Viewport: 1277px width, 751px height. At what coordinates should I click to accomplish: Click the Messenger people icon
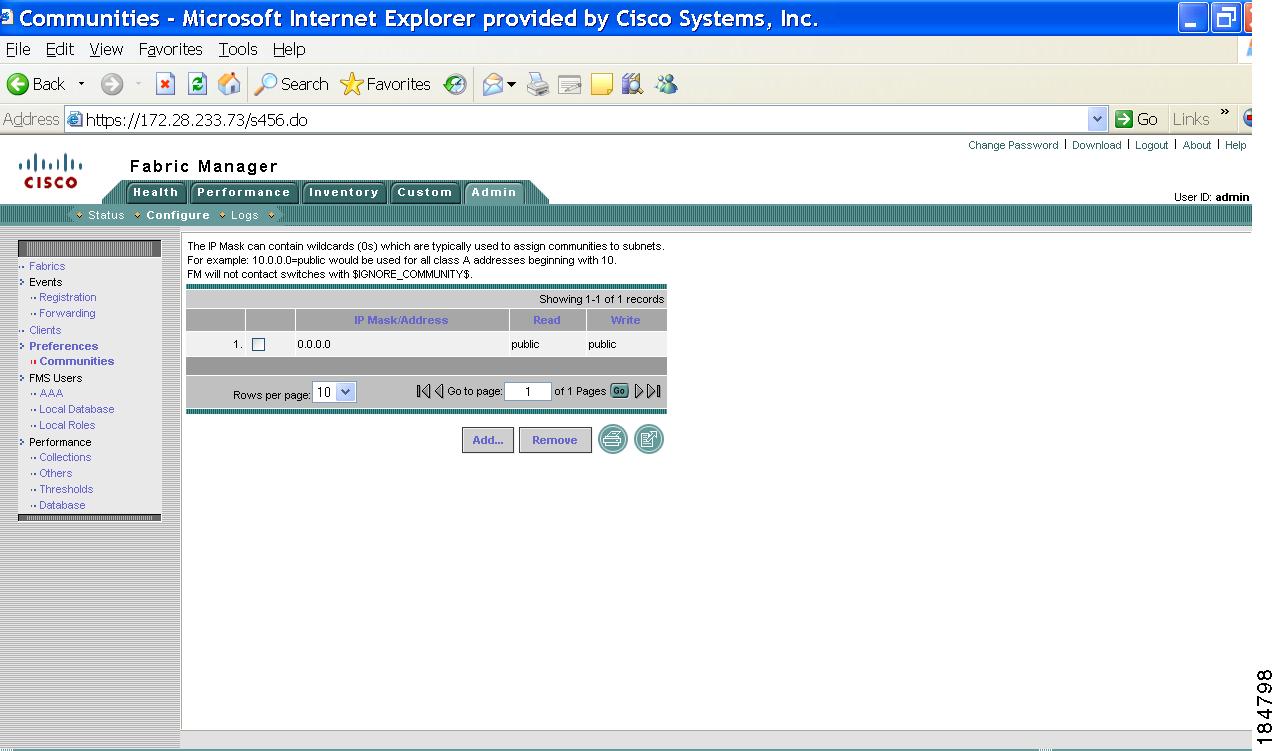point(666,84)
